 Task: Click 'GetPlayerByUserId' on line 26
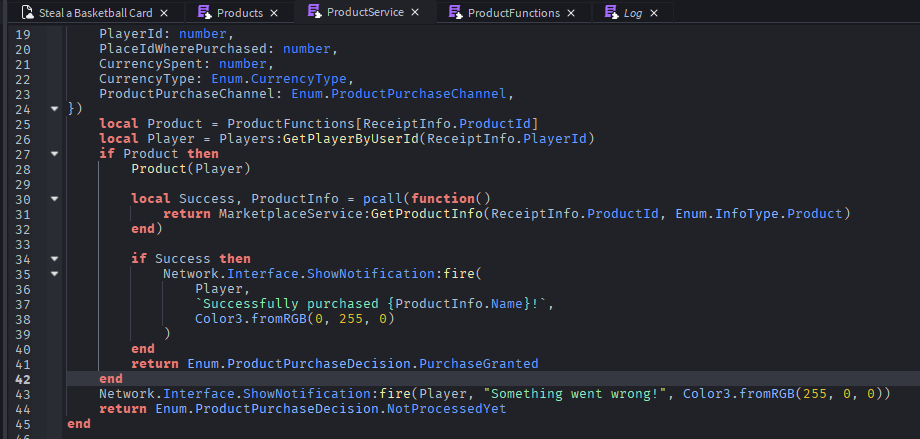351,139
